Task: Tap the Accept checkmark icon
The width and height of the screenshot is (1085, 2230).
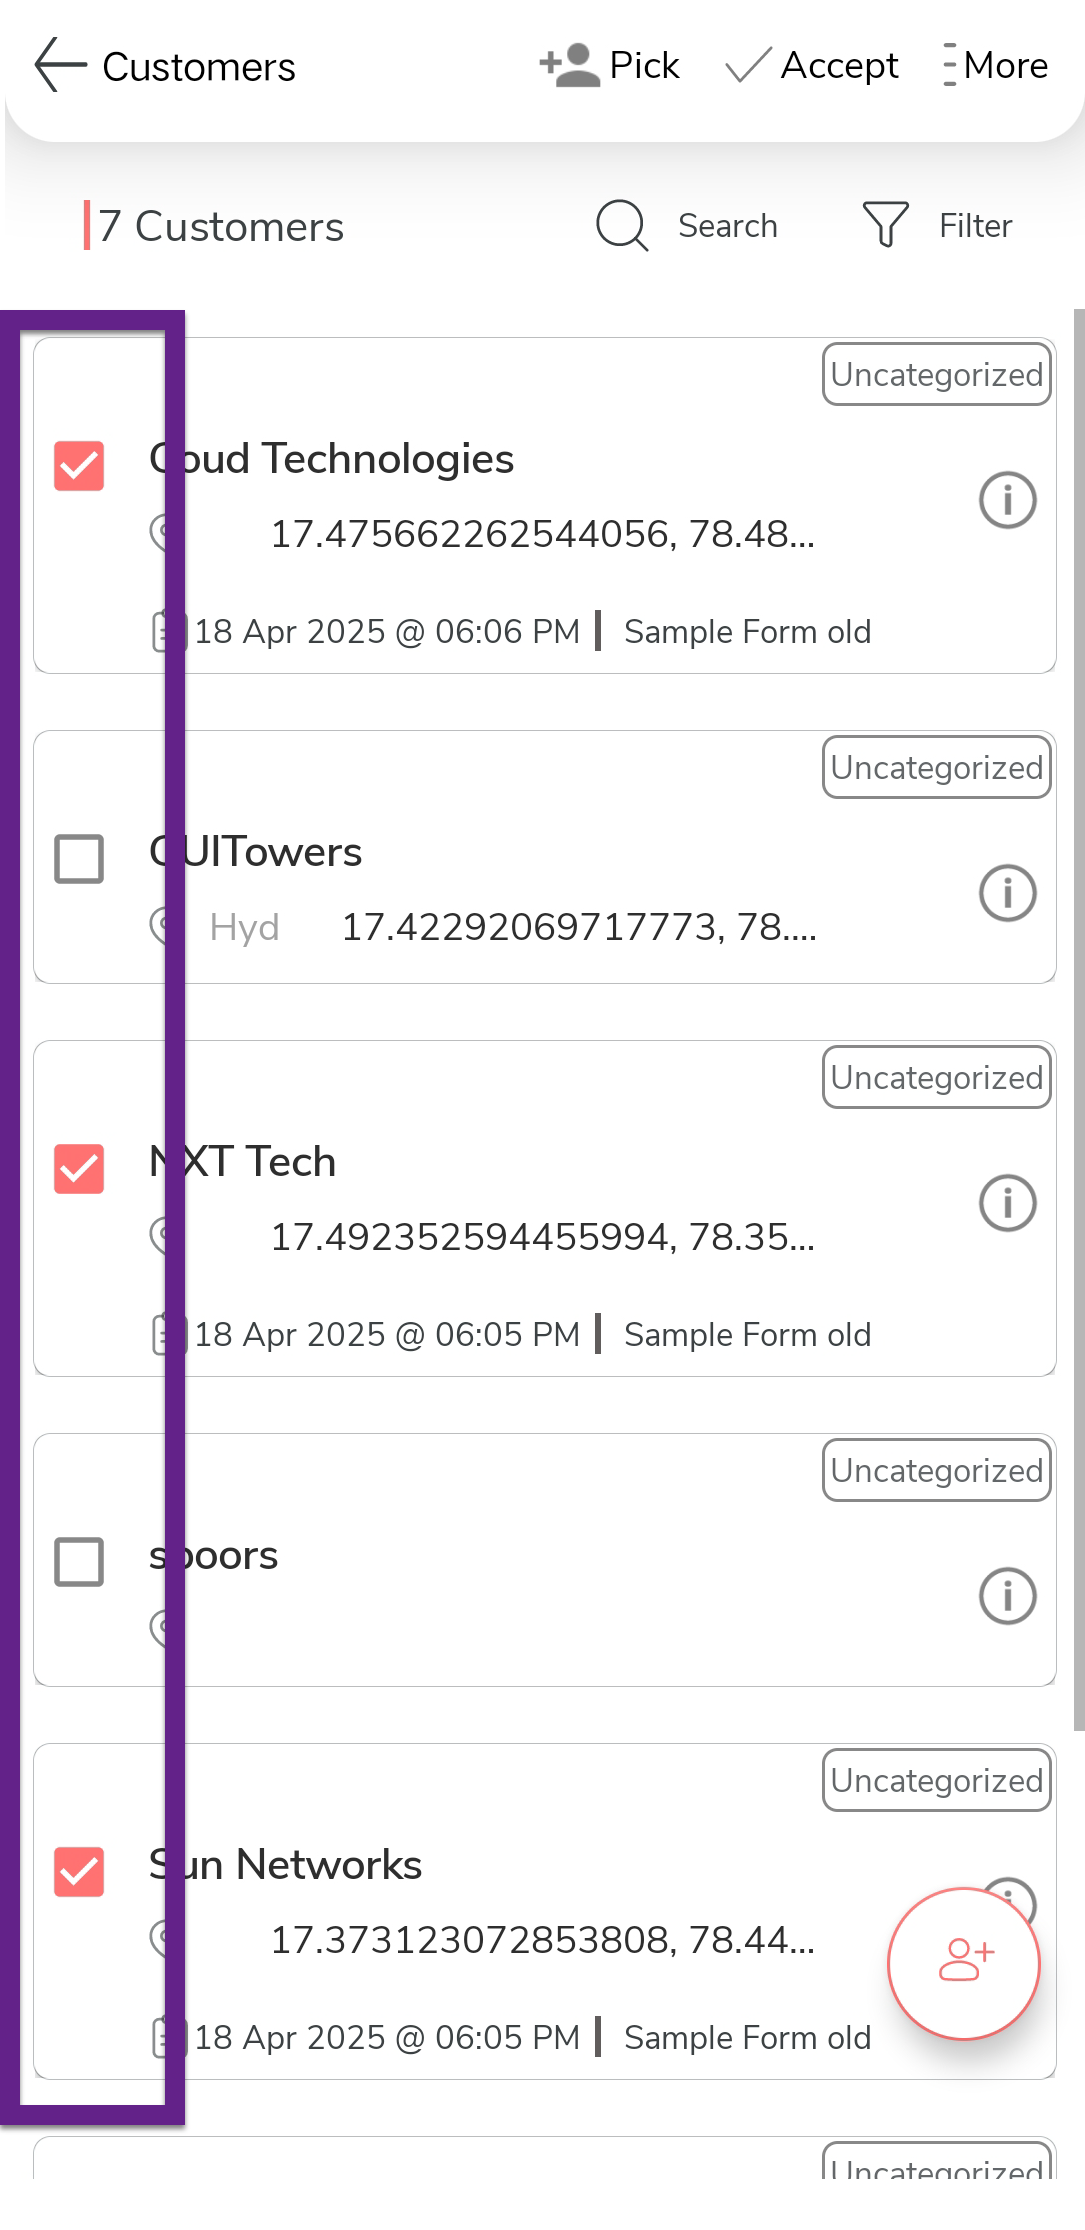Action: pos(747,66)
